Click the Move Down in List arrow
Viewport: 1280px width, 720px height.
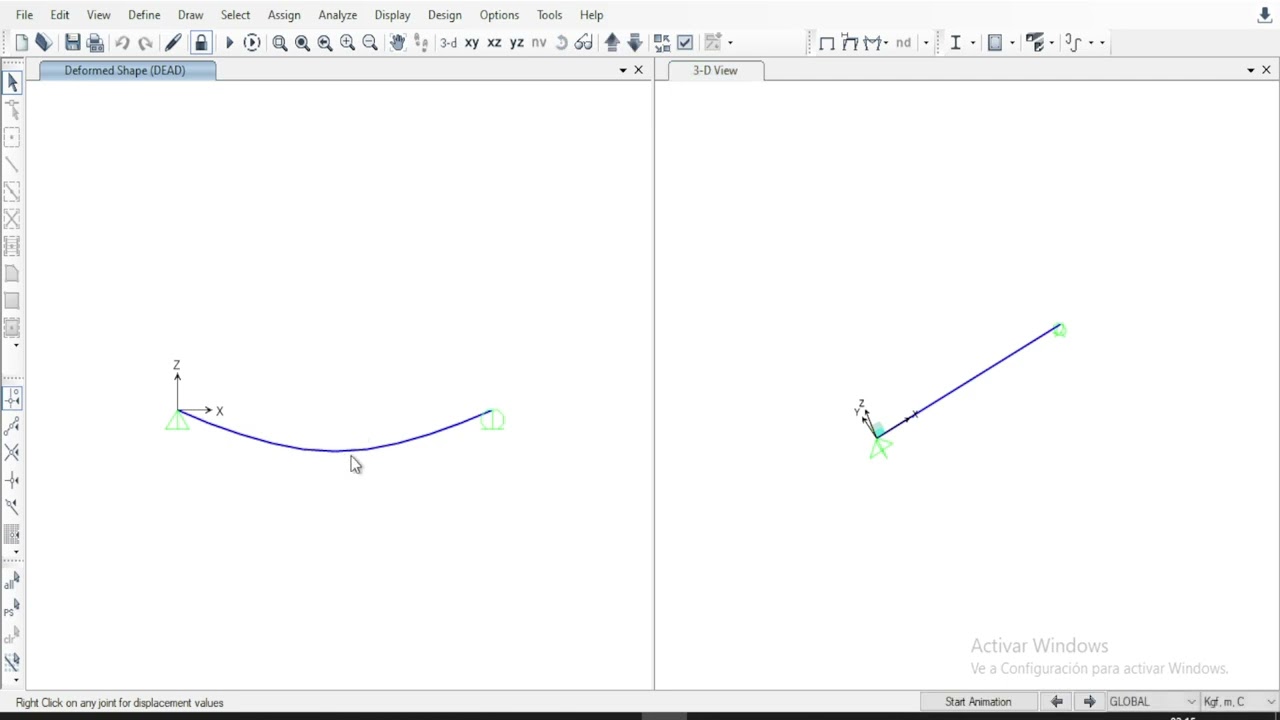coord(634,42)
